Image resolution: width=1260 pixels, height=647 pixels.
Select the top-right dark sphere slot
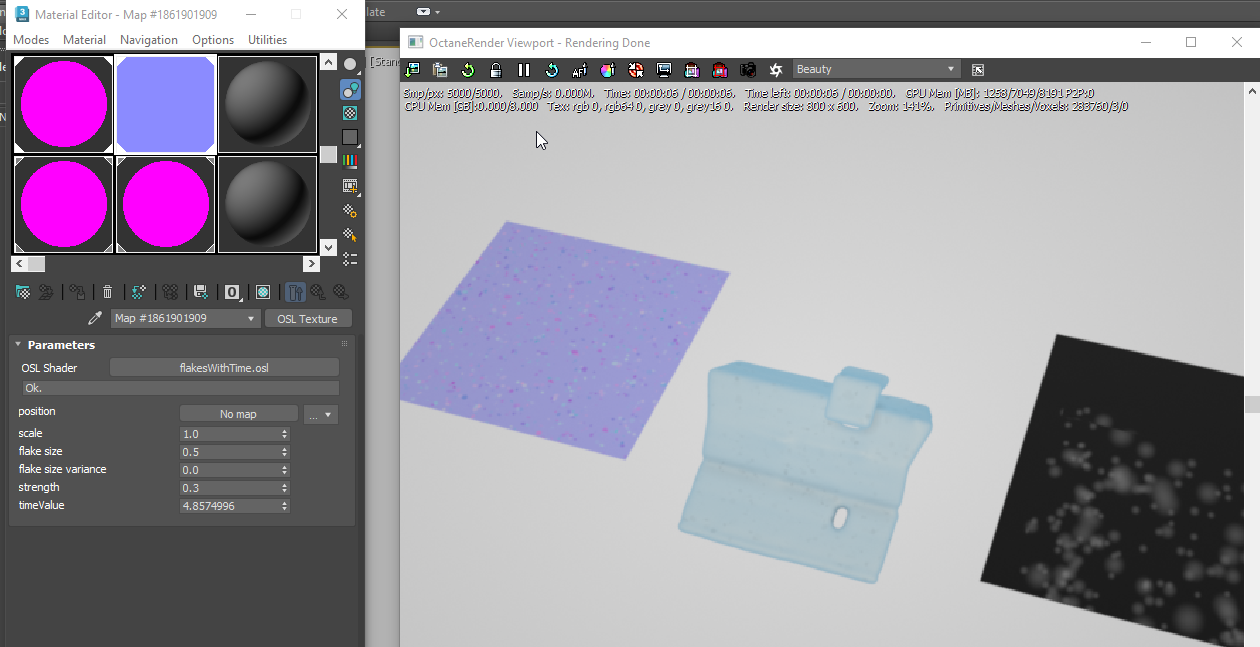point(267,104)
